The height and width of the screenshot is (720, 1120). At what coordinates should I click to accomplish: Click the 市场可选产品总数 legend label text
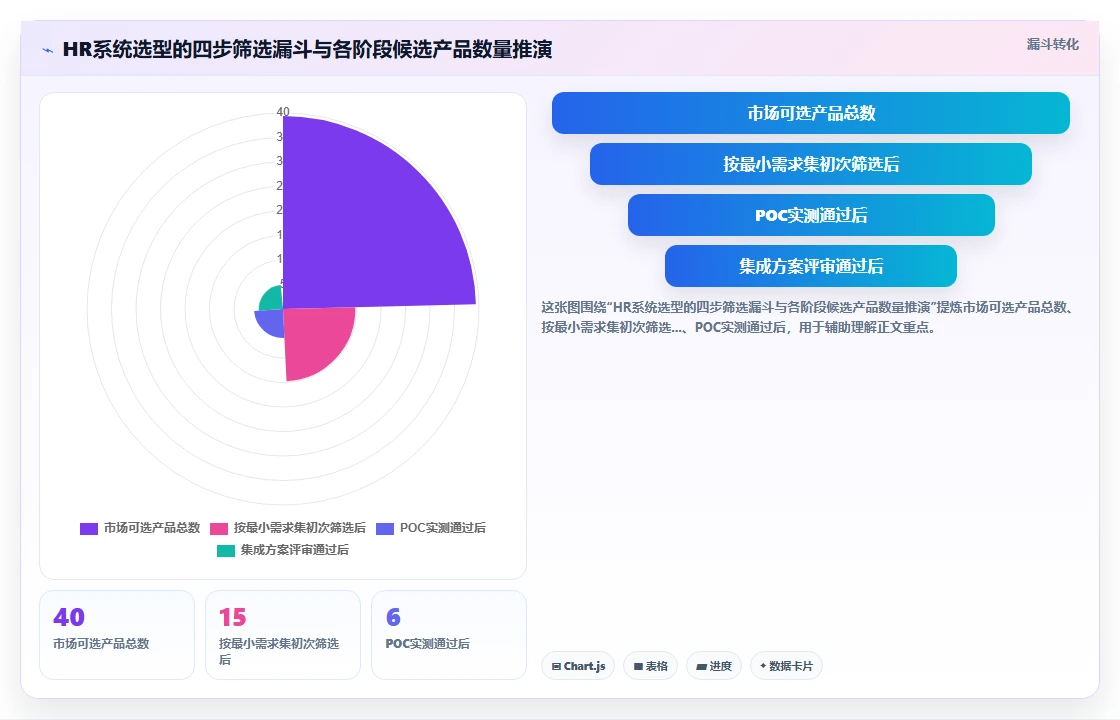pos(151,528)
